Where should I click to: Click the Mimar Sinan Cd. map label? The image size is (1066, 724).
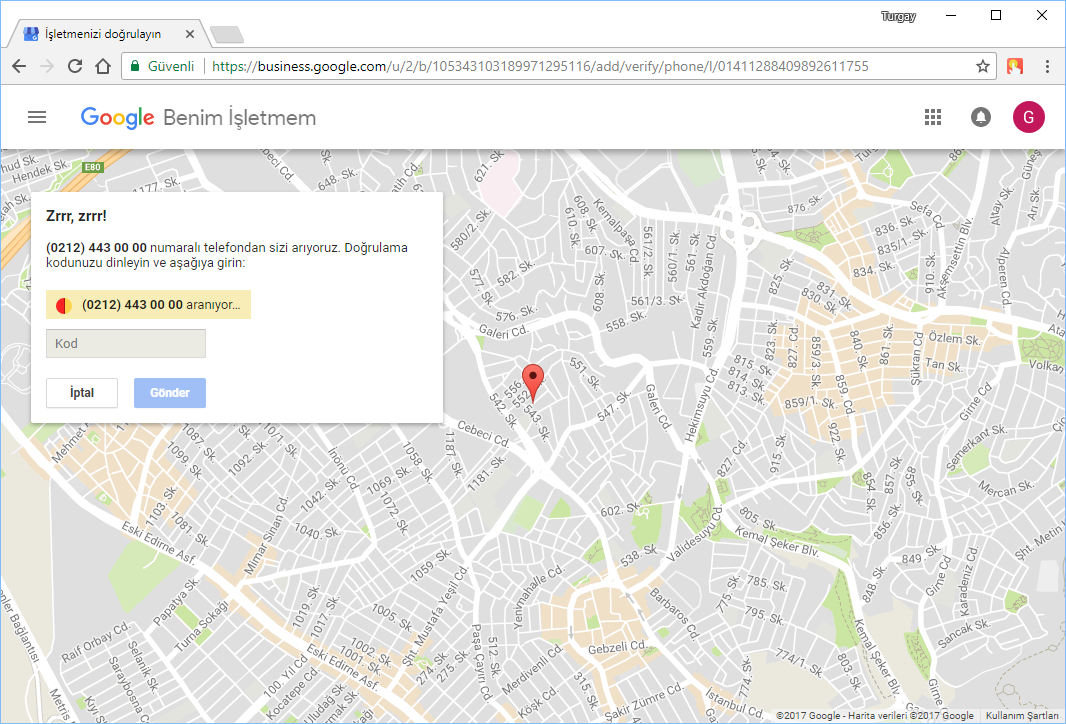pos(266,536)
